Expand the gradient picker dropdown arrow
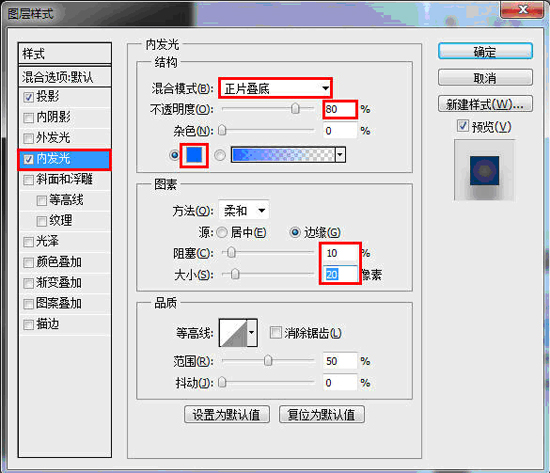Image resolution: width=550 pixels, height=473 pixels. pos(340,155)
